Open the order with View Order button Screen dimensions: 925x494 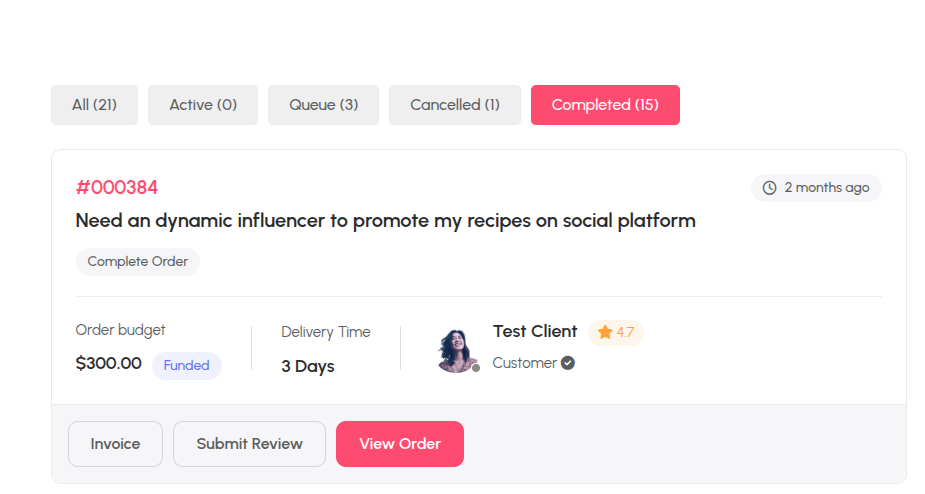400,444
